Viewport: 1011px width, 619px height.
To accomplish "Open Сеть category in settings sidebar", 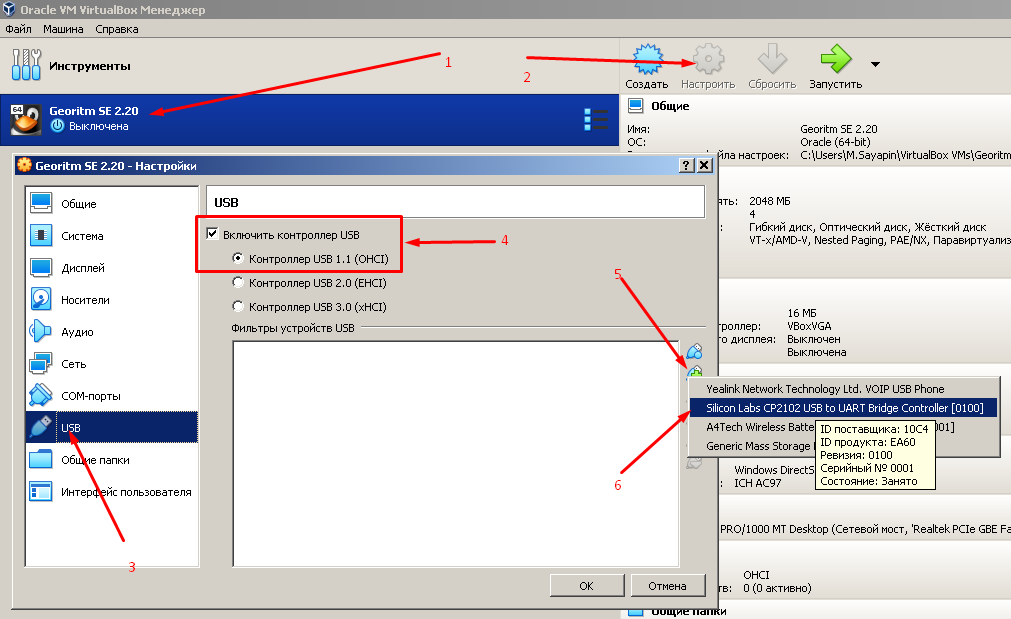I will (112, 364).
